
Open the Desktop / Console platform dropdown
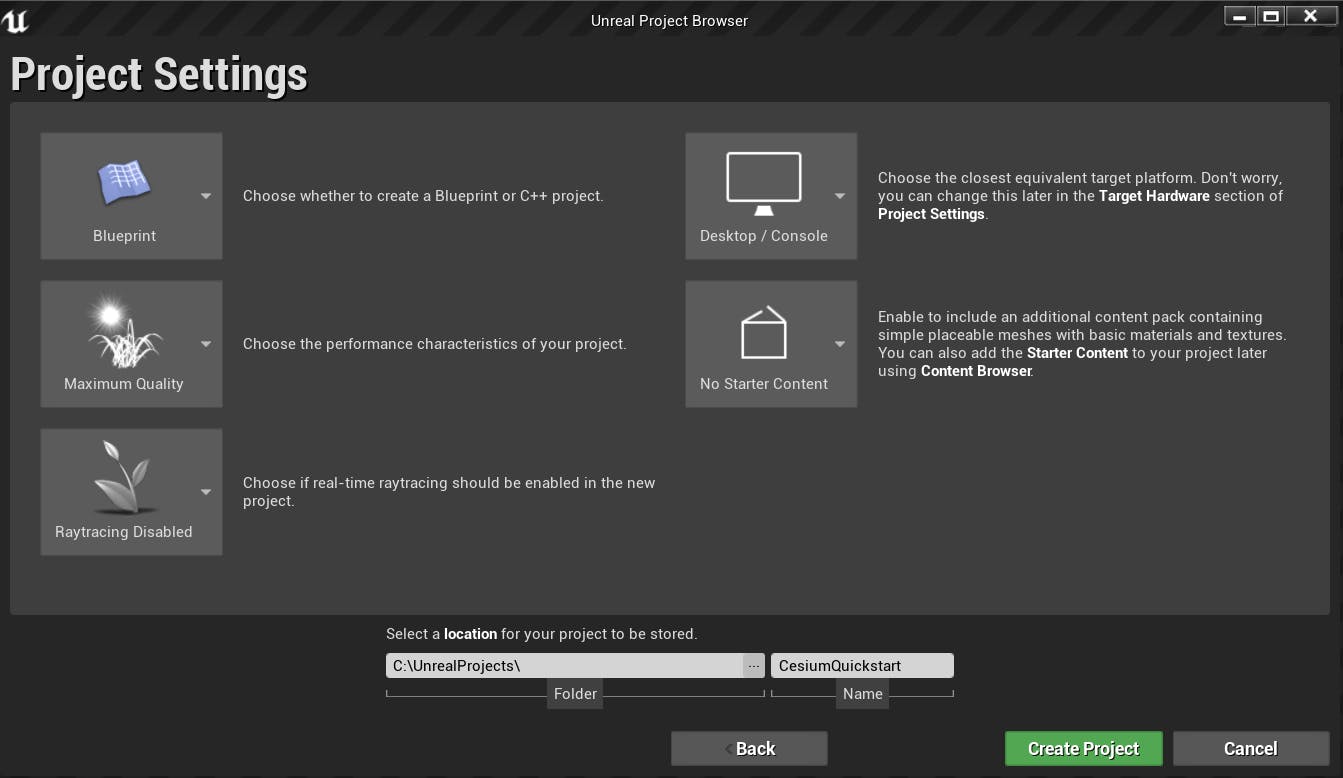(x=840, y=196)
